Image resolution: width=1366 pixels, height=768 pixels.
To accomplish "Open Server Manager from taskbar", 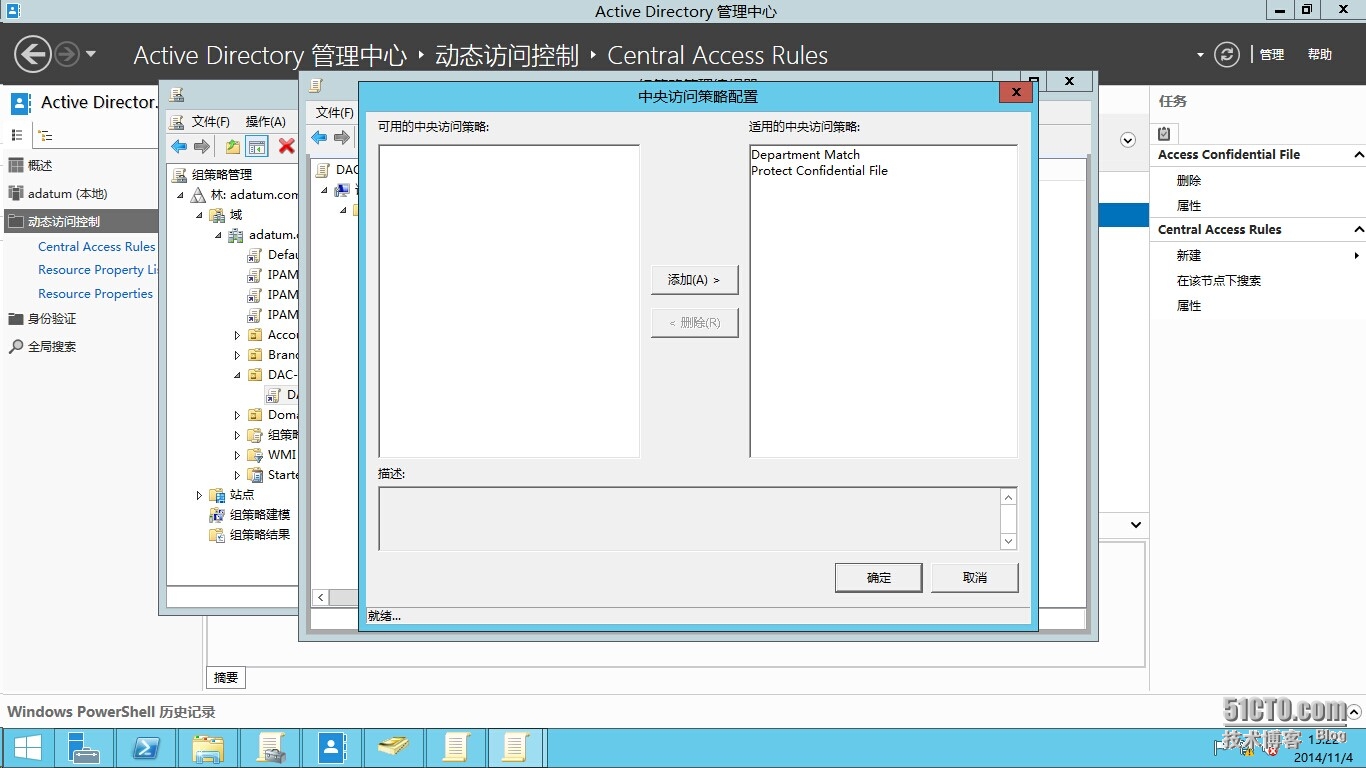I will (x=84, y=748).
